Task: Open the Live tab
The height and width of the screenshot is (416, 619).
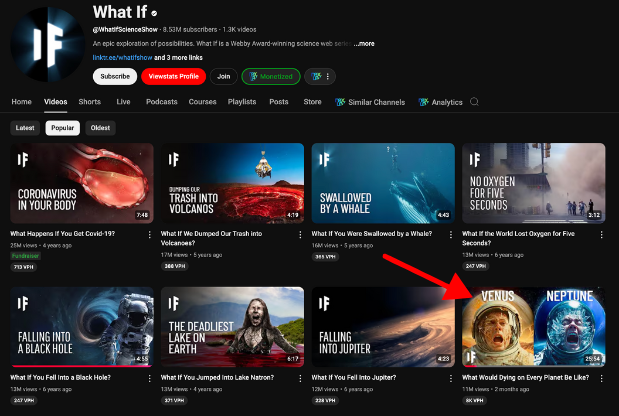Action: pos(123,102)
